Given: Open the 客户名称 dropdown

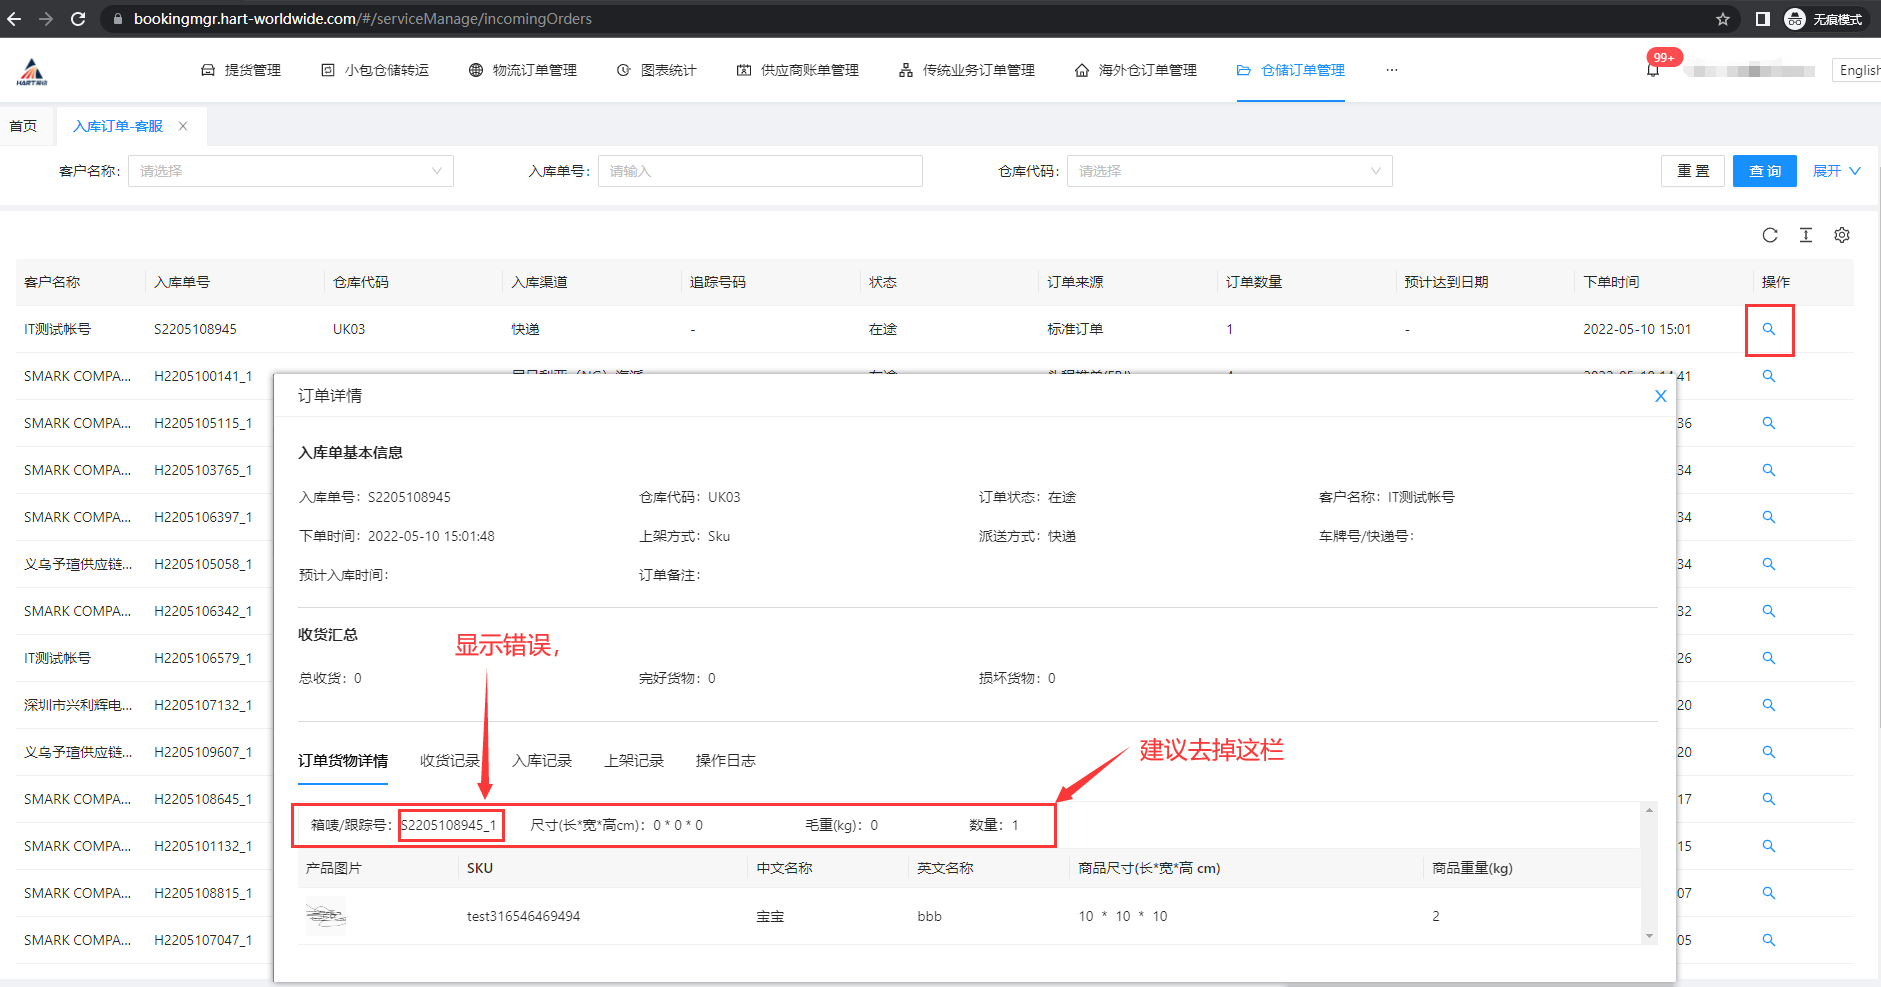Looking at the screenshot, I should [x=290, y=171].
